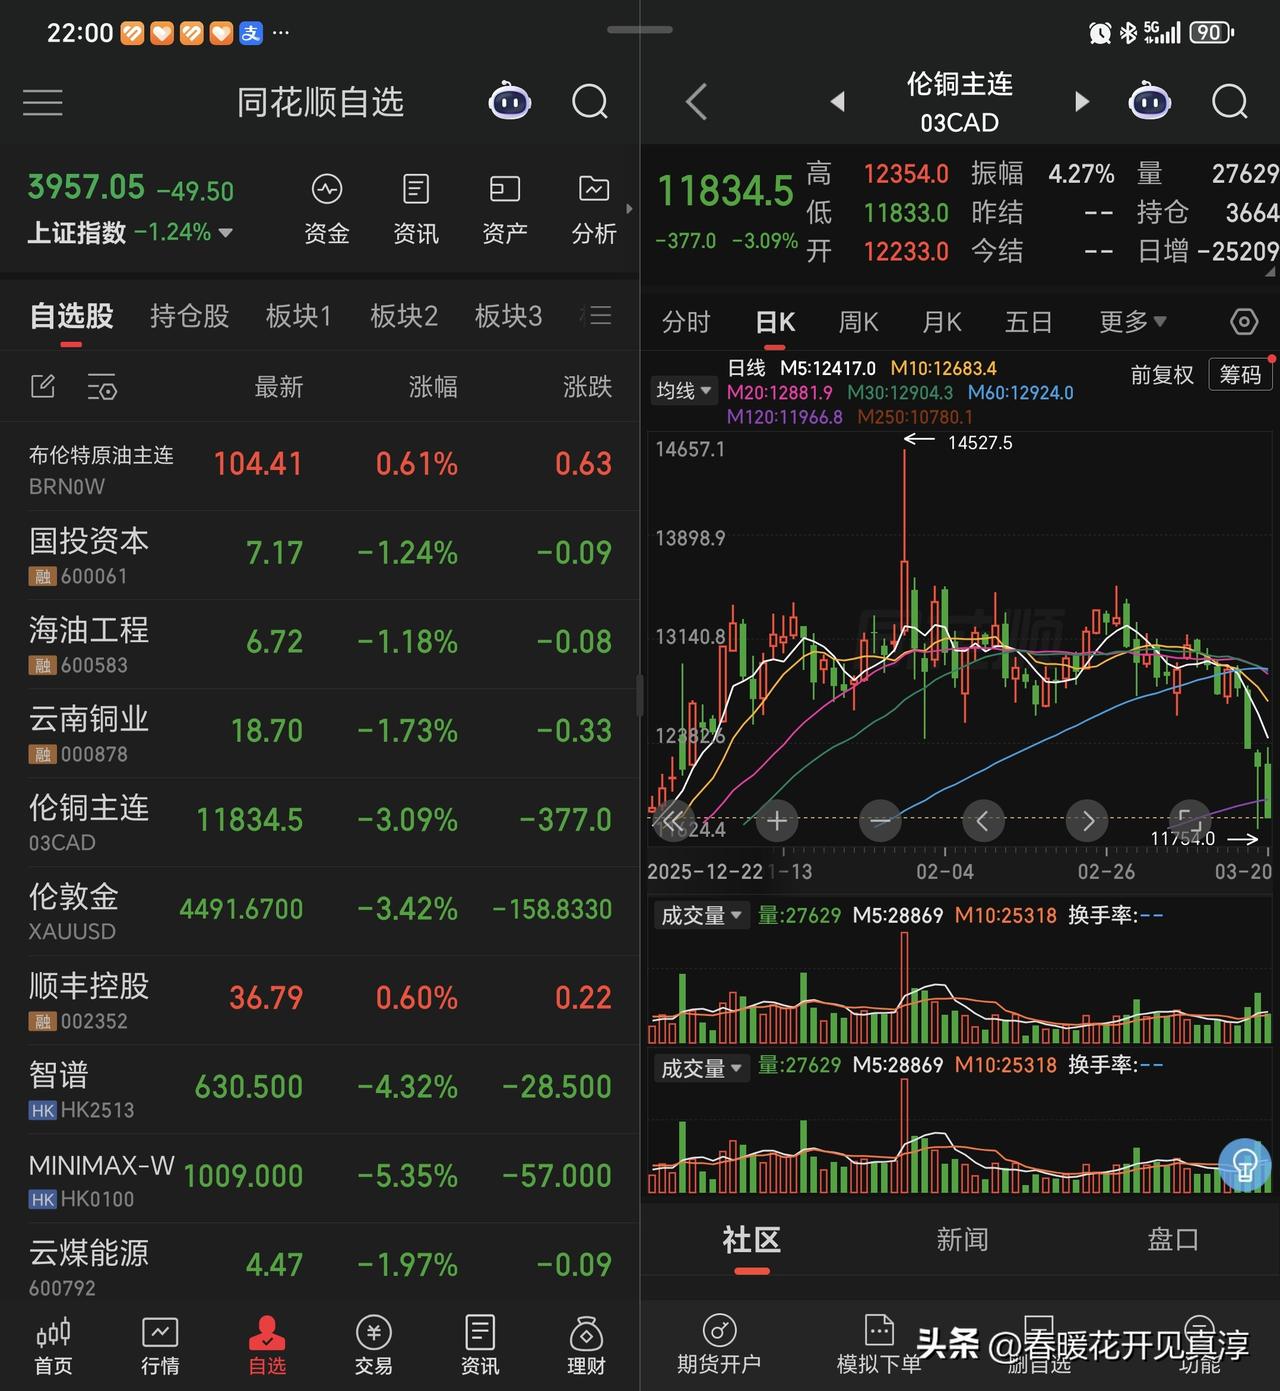1280x1391 pixels.
Task: Open the 新闻 news tab
Action: [x=962, y=1240]
